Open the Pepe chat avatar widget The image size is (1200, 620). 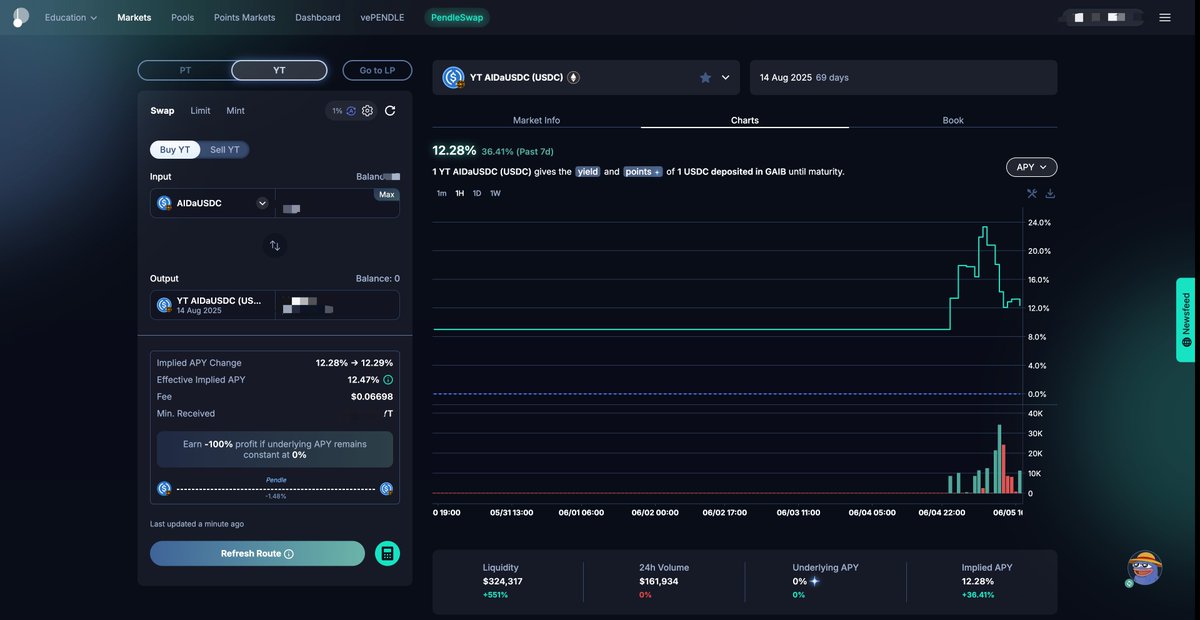1144,568
